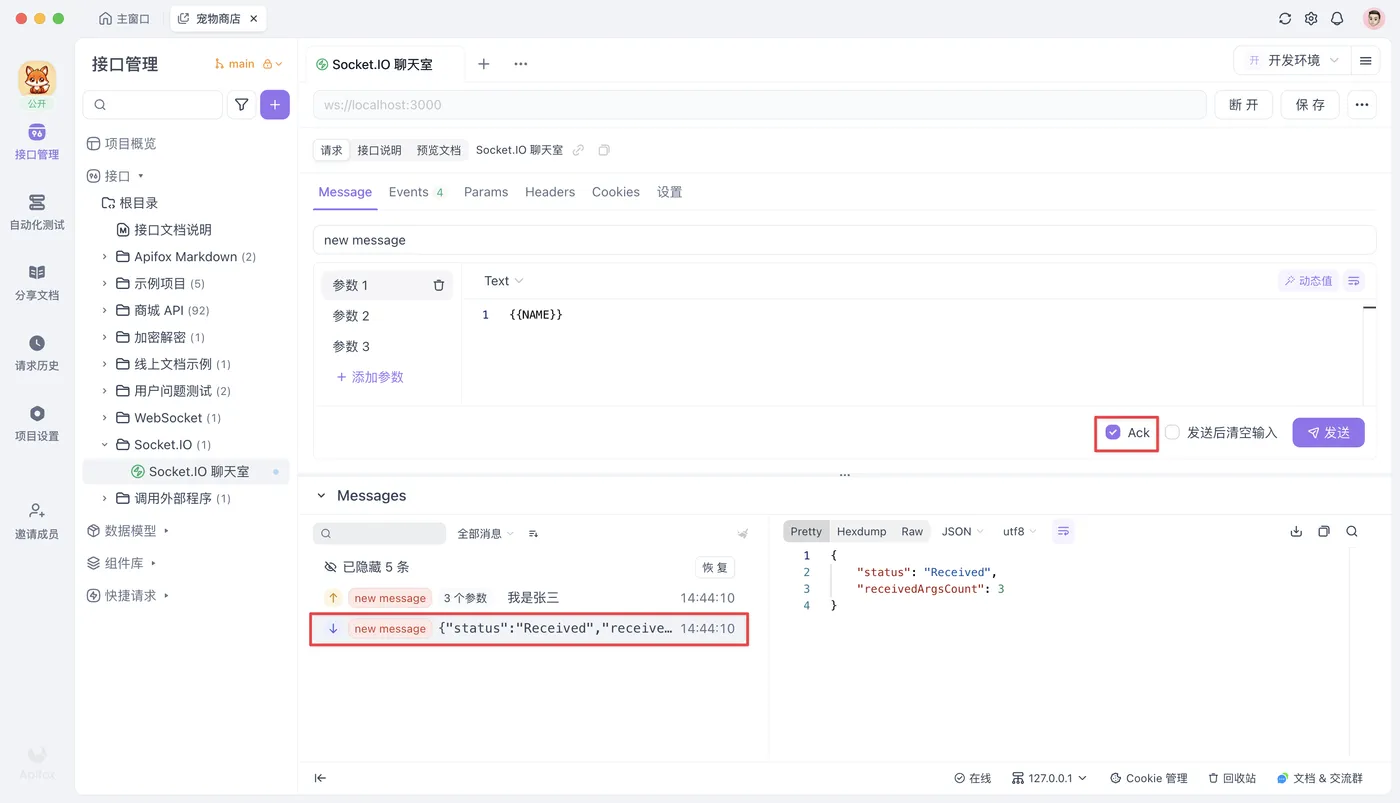
Task: Click the link icon beside Socket.IO 聊天室 title
Action: pos(578,150)
